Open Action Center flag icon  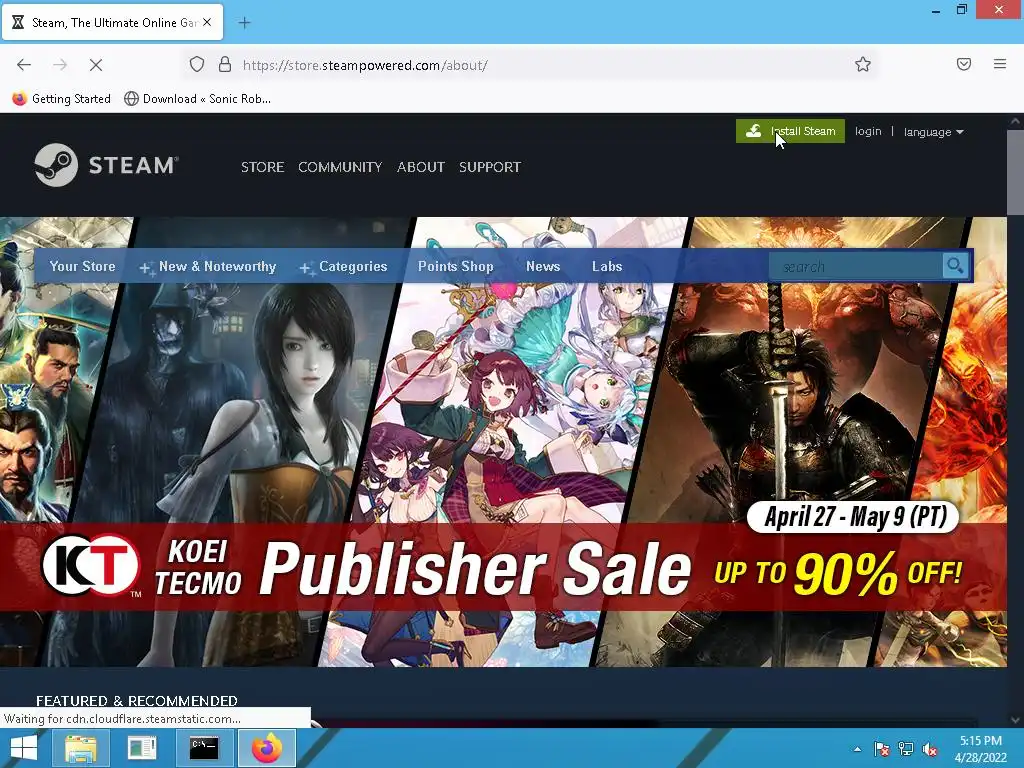pos(882,749)
